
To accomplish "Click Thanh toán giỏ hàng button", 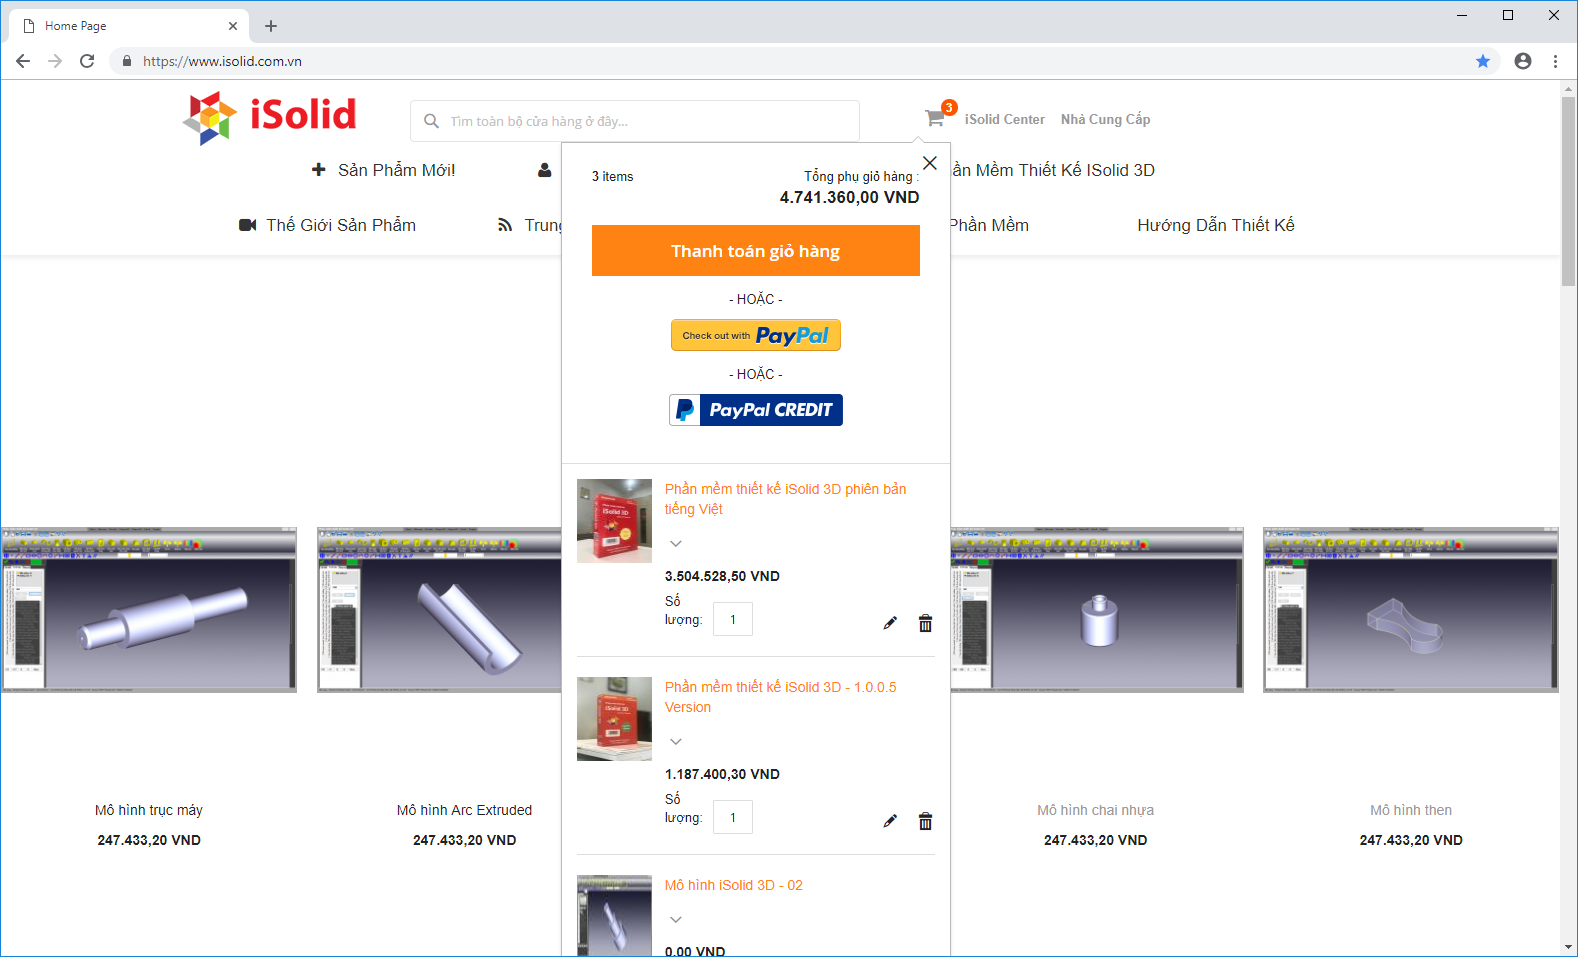I will pyautogui.click(x=756, y=250).
